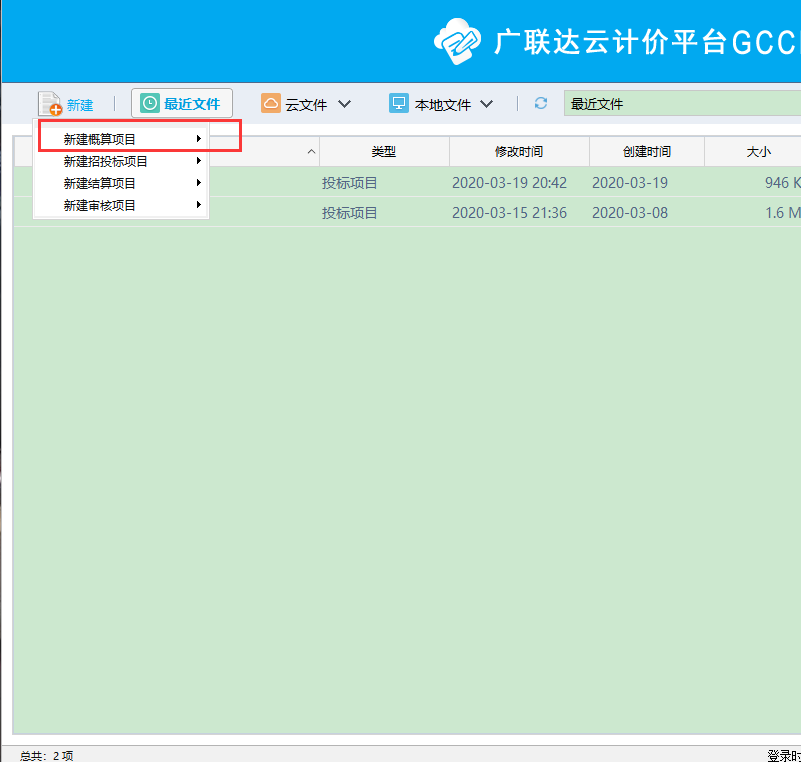Select the row modified 2020-03-15 21:36

pyautogui.click(x=408, y=212)
